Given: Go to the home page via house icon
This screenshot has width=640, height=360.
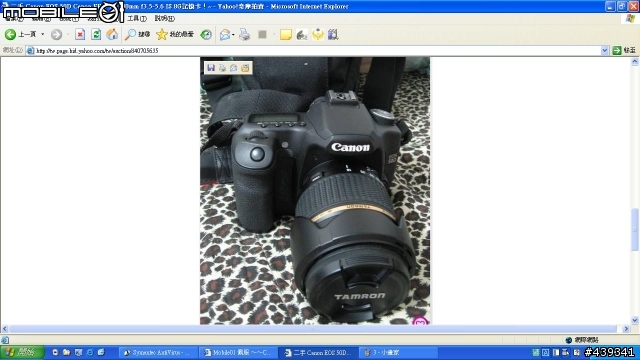Looking at the screenshot, I should [112, 35].
